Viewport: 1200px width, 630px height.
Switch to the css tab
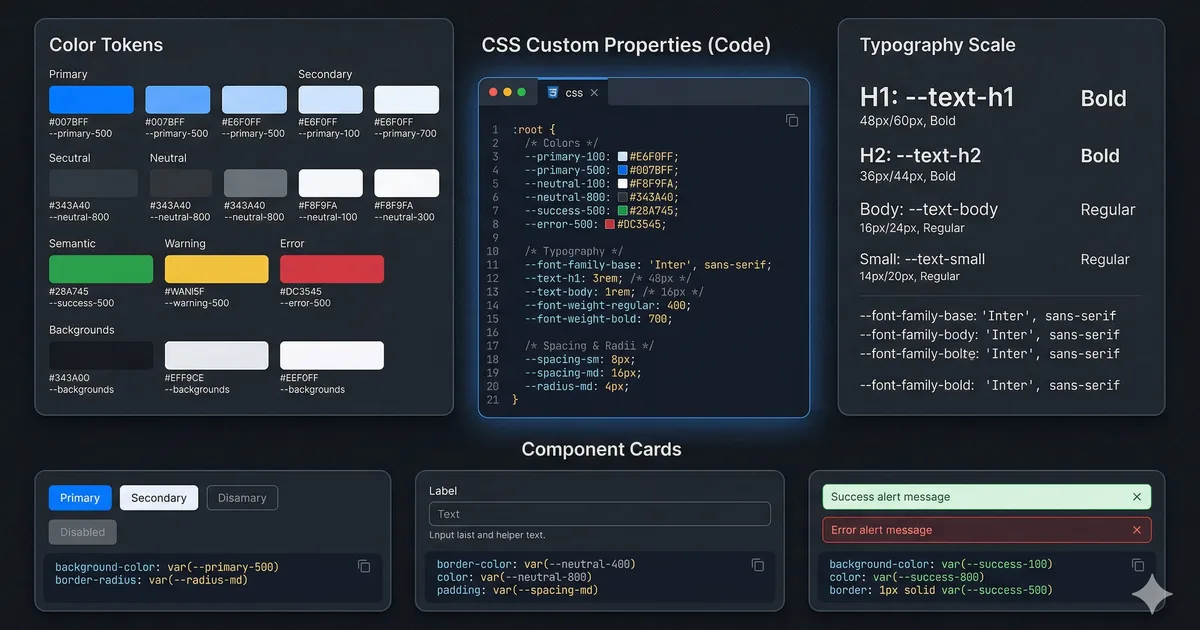pyautogui.click(x=572, y=91)
